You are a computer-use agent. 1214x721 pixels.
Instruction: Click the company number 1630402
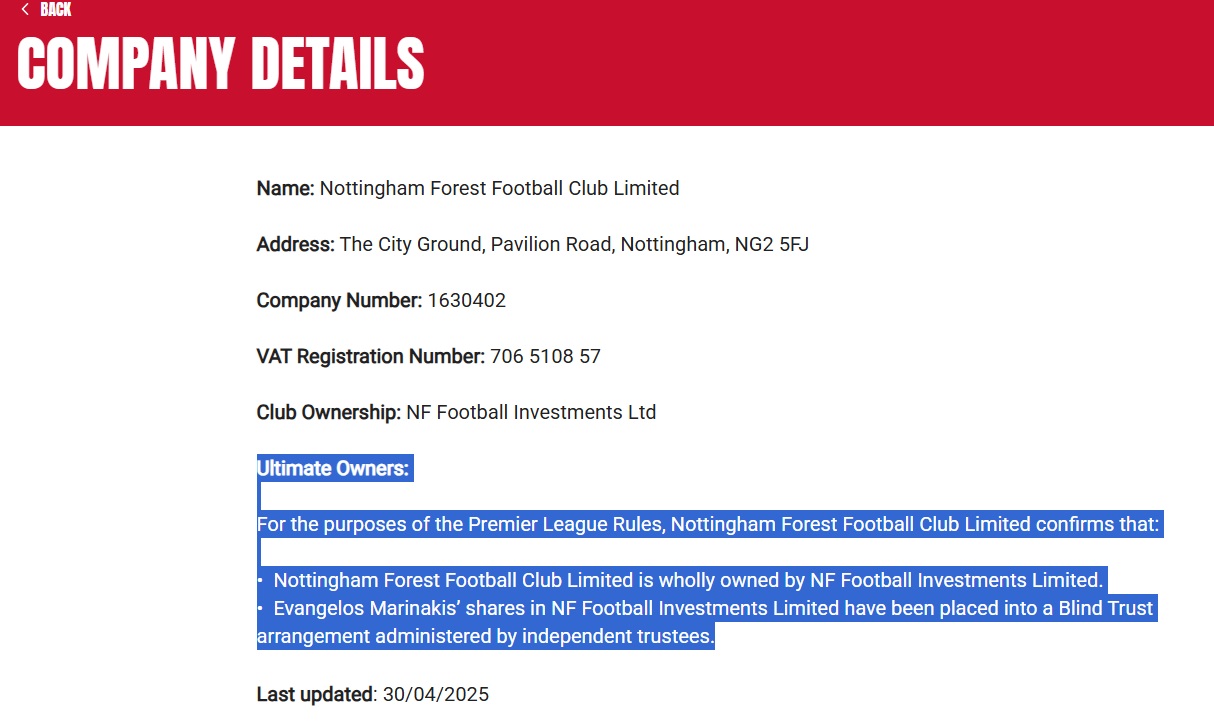[467, 300]
